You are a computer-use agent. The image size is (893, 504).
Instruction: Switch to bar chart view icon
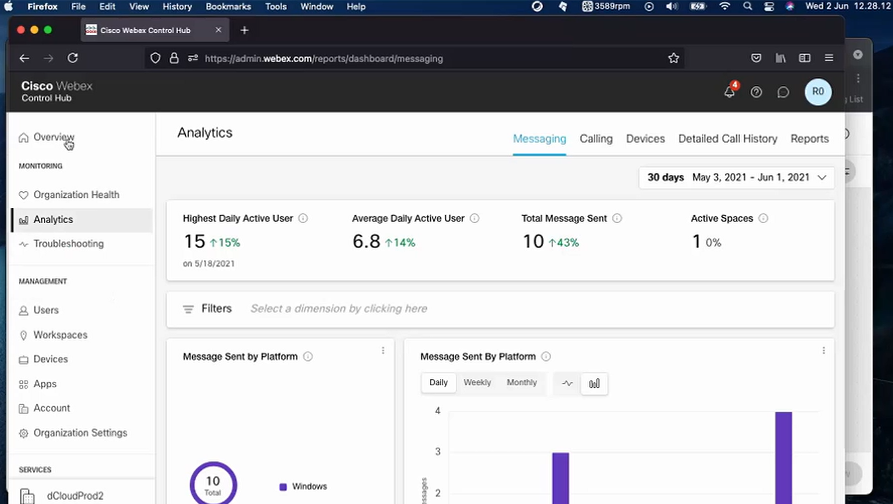coord(594,383)
